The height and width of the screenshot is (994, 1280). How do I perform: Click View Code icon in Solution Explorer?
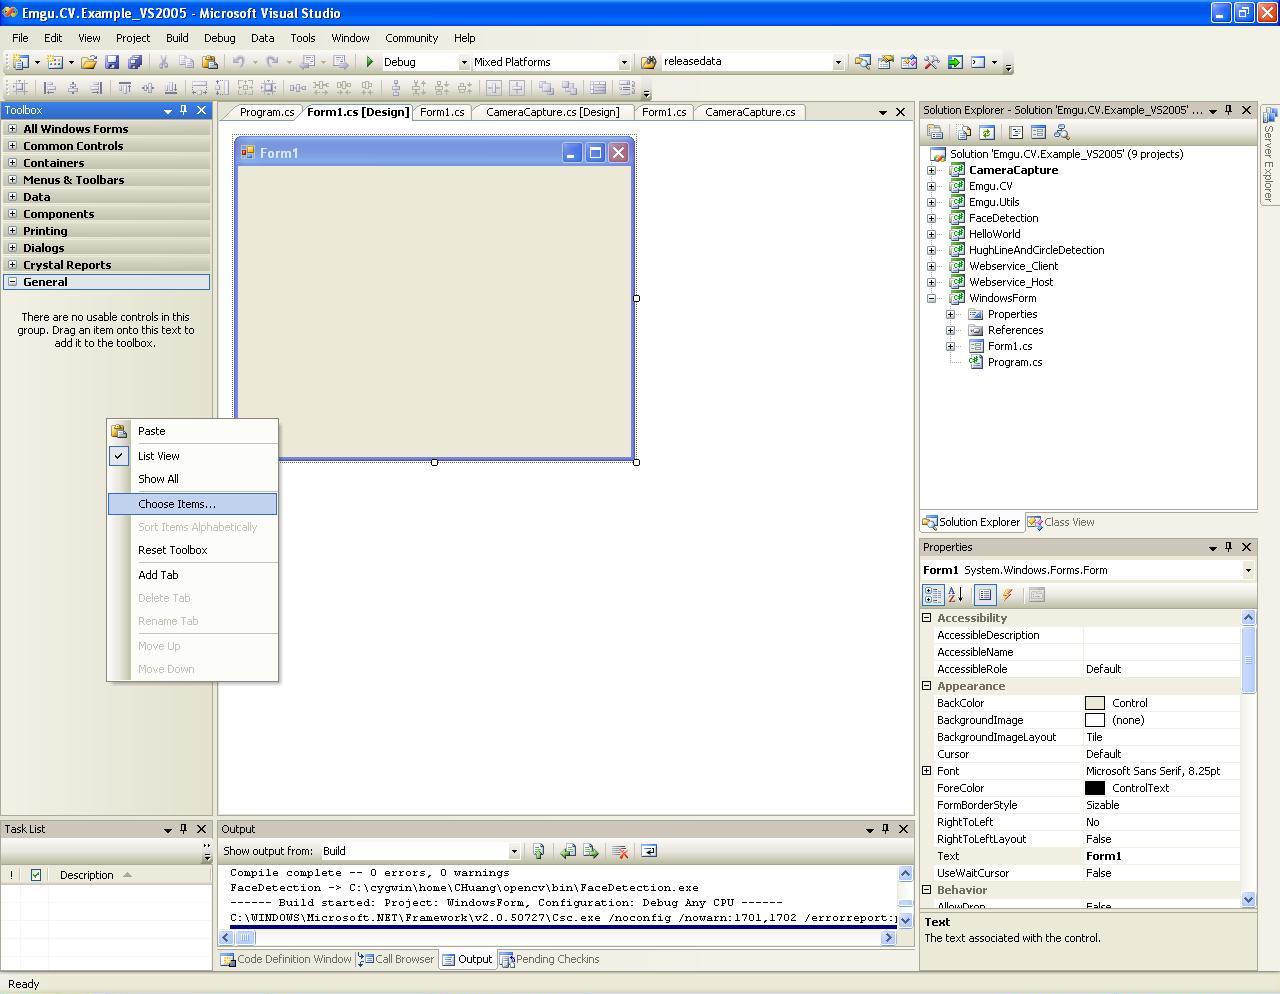point(1015,132)
